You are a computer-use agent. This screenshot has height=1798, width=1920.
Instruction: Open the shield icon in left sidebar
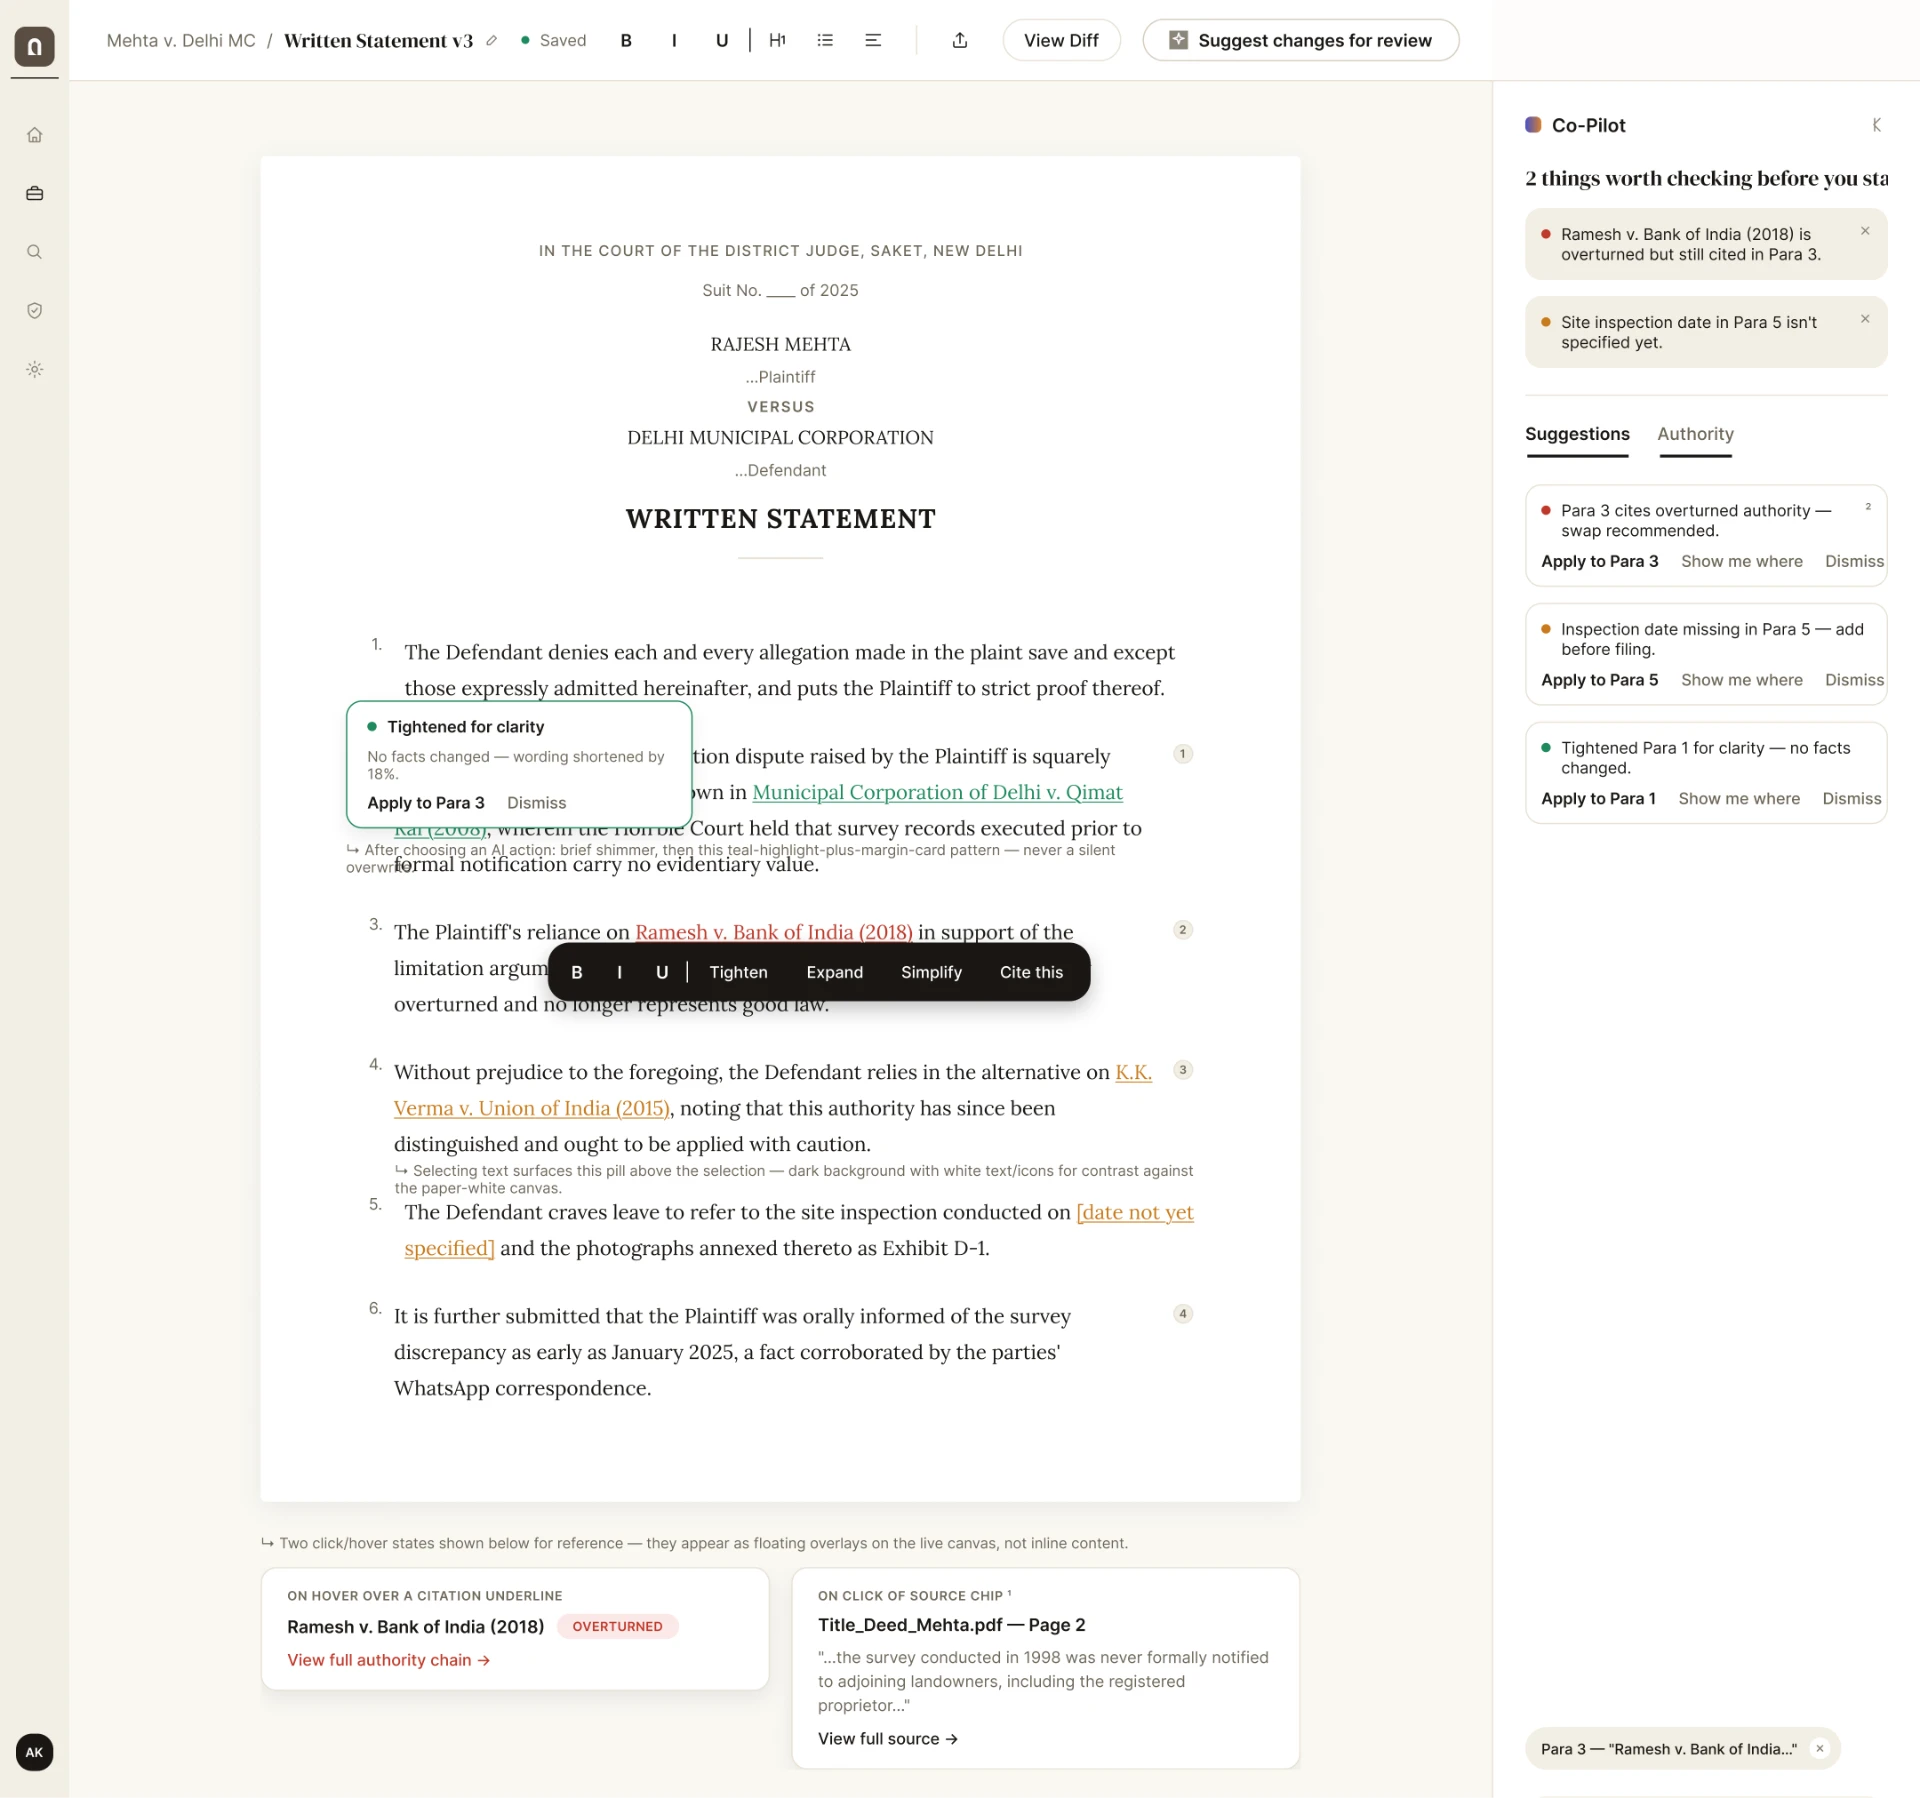(x=35, y=310)
